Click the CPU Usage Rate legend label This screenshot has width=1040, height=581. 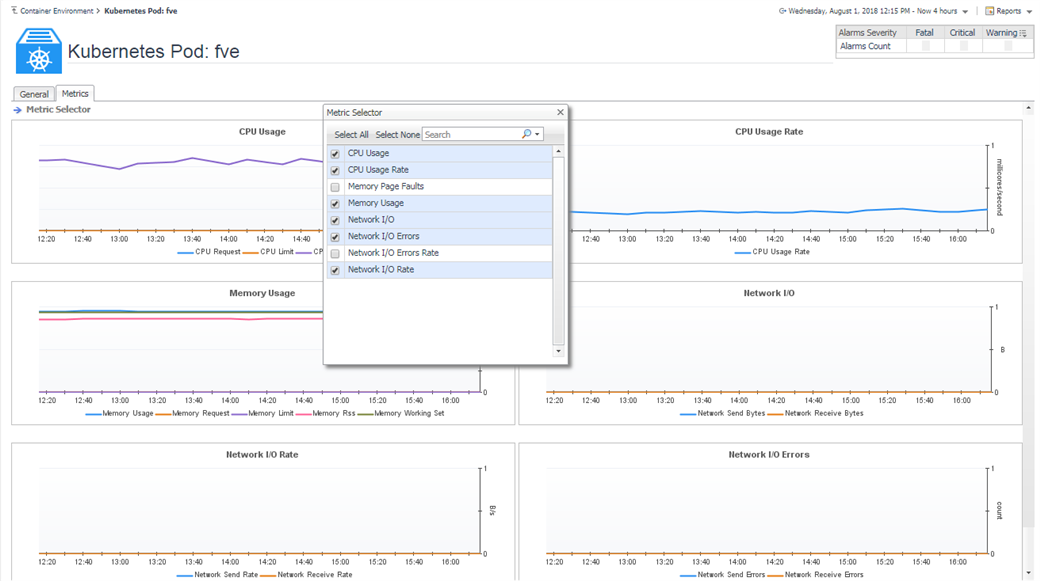[x=781, y=252]
